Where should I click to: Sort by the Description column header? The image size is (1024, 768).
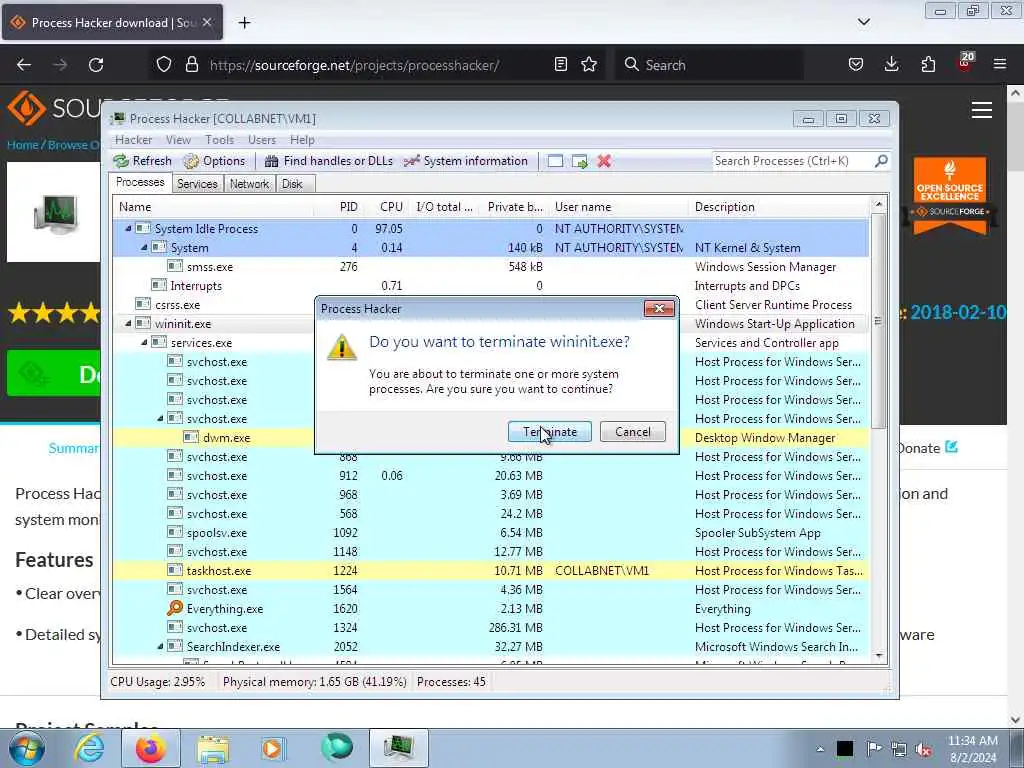(779, 207)
